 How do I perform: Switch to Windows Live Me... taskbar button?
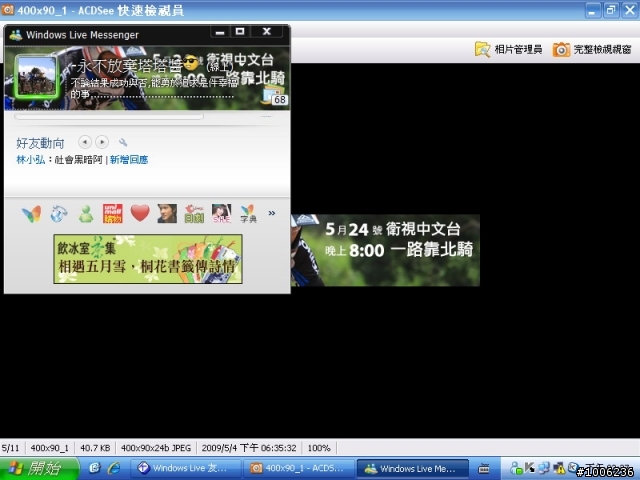(x=412, y=468)
